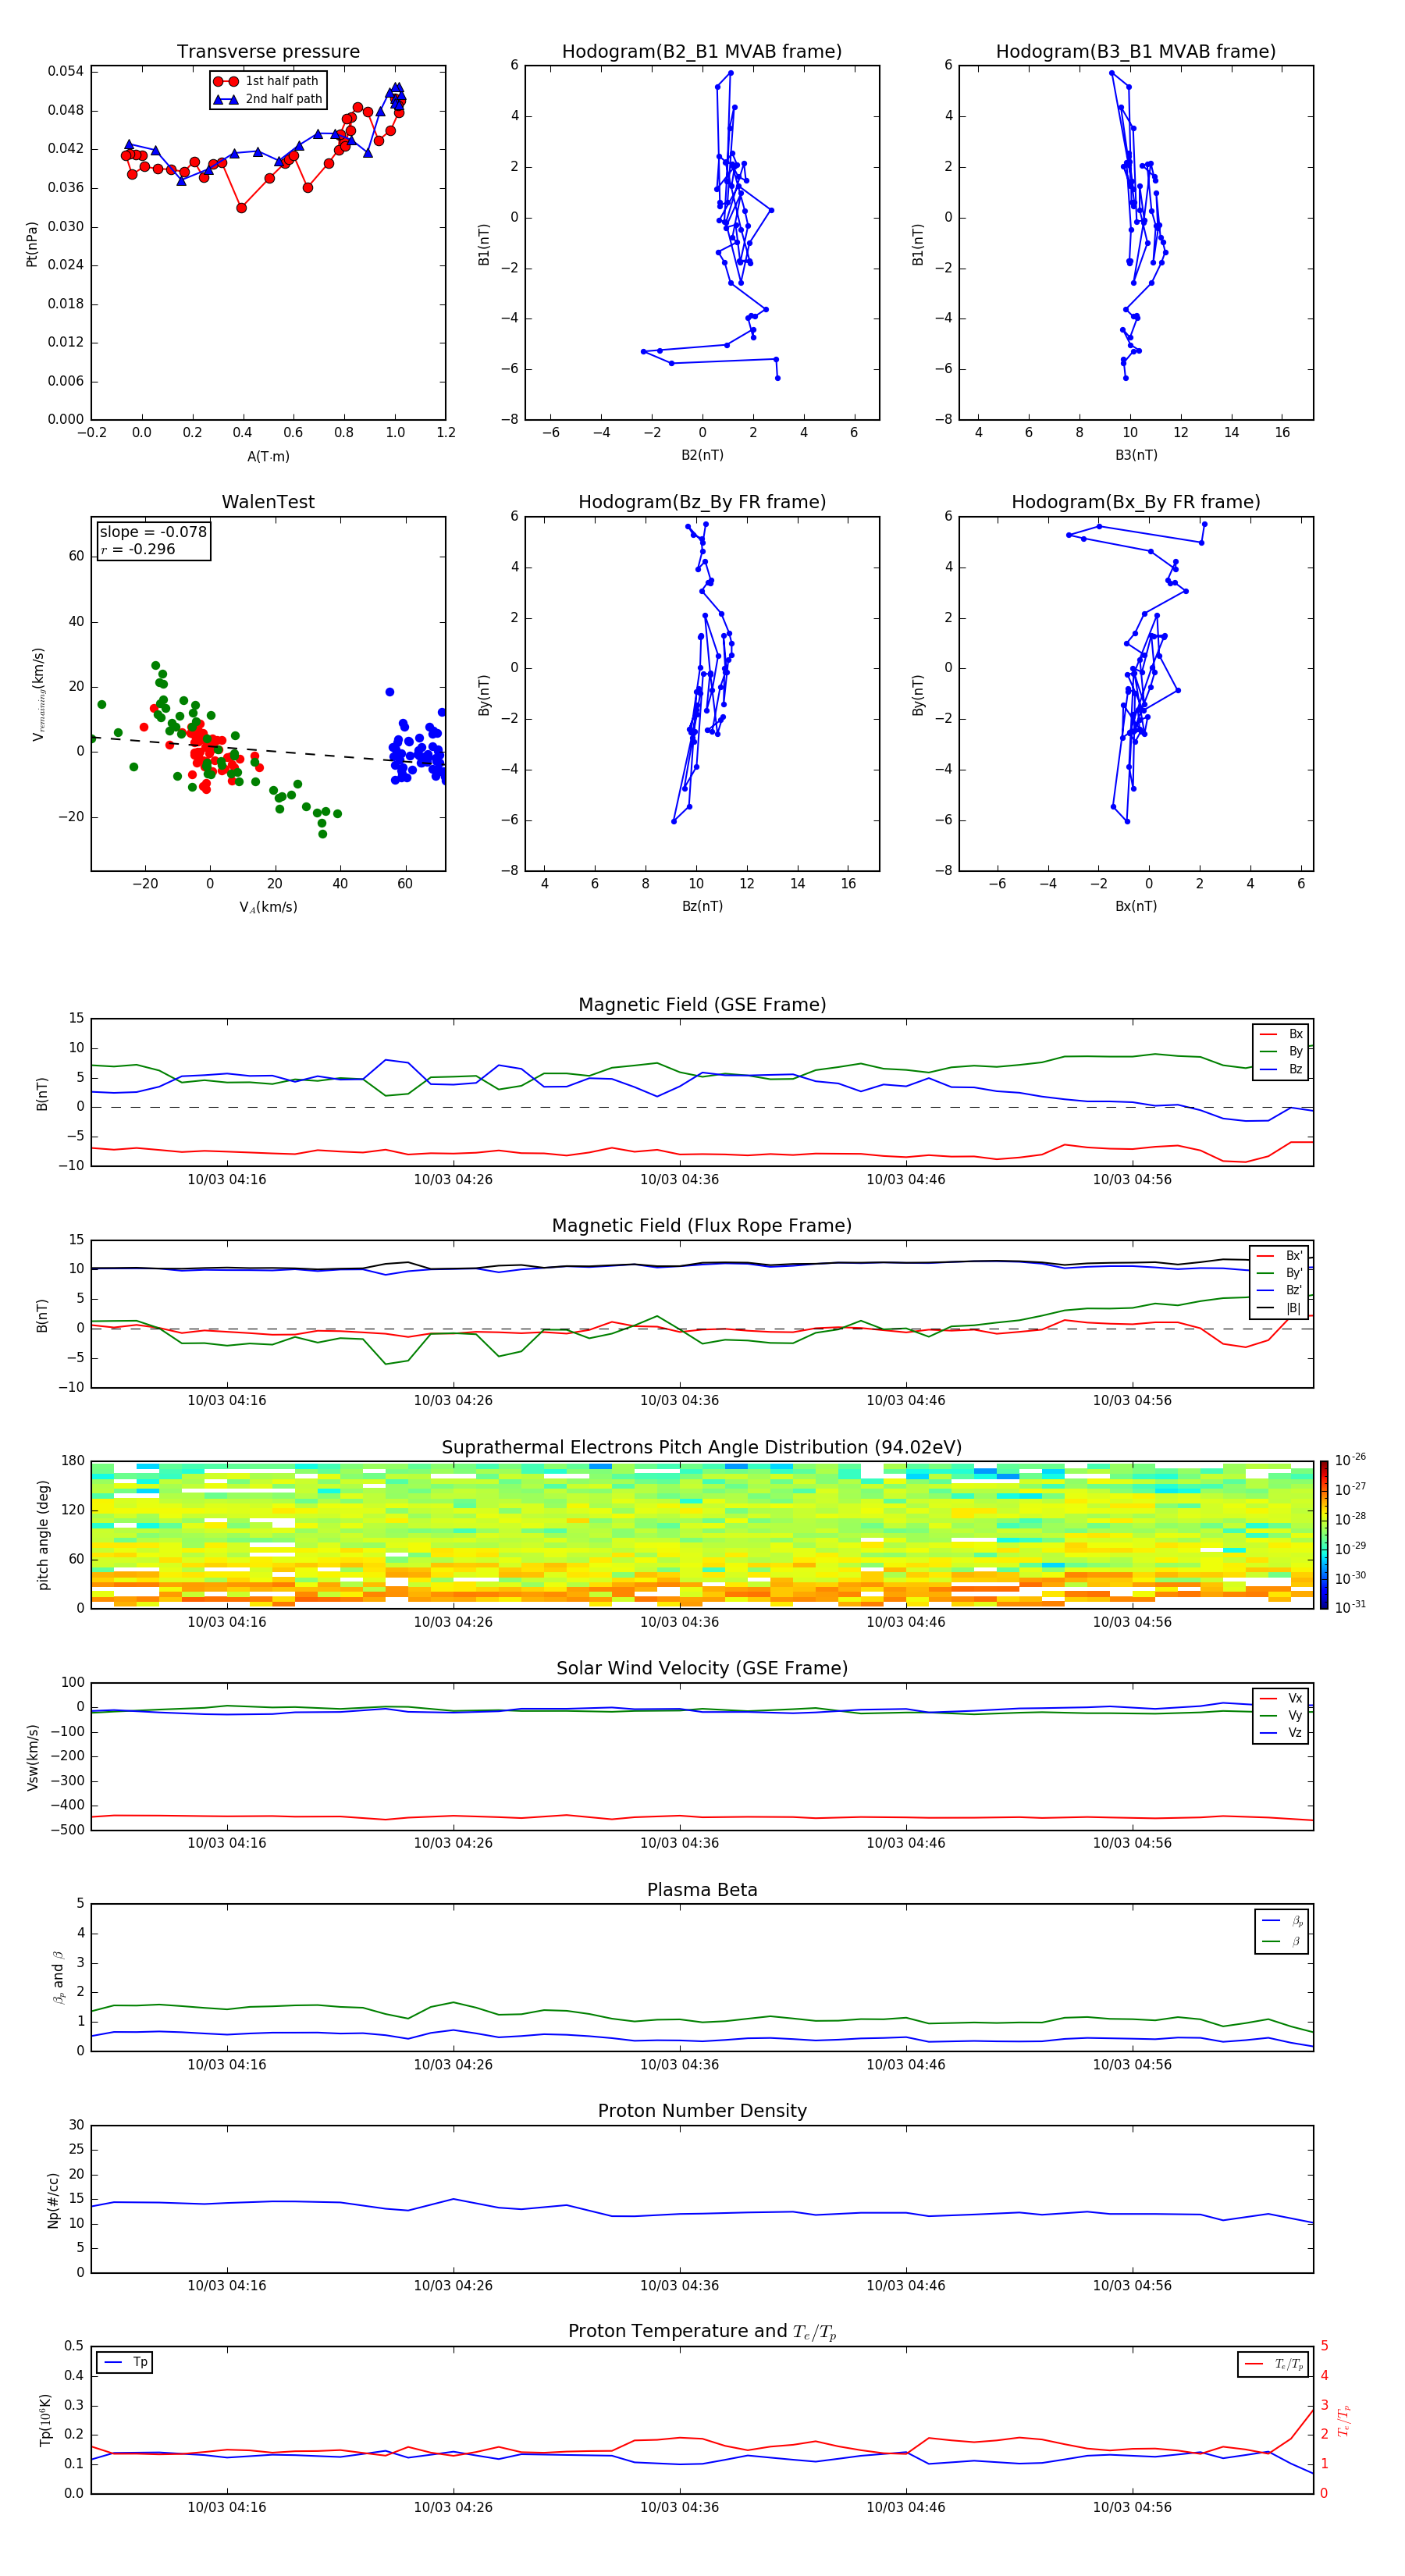Select the red "Te/Tp" legend entry
1405x2576 pixels.
(1274, 2364)
